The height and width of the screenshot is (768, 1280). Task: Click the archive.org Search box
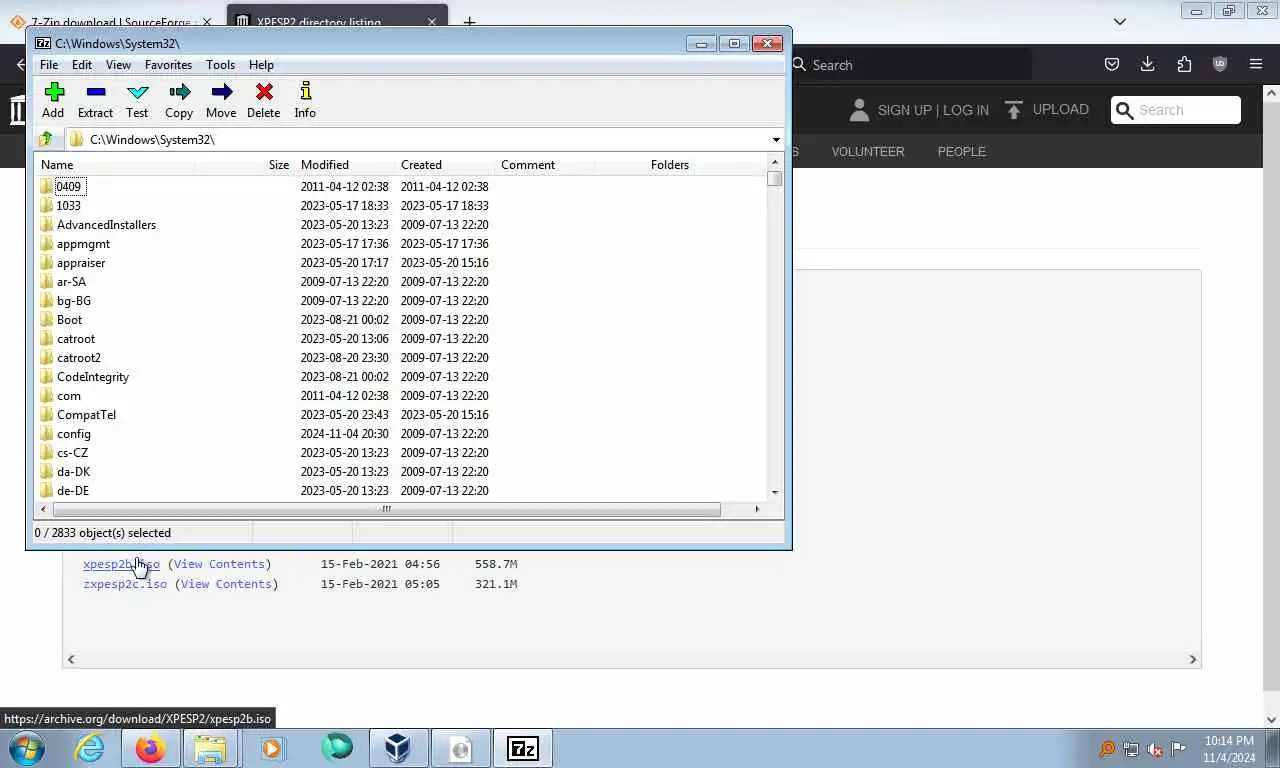click(x=1176, y=110)
